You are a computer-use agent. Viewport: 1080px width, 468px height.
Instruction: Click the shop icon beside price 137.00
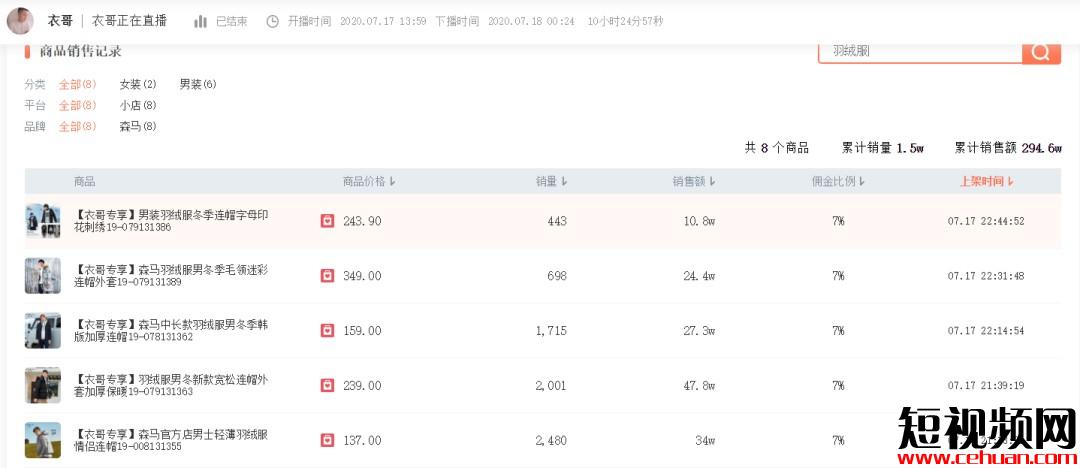click(x=327, y=440)
